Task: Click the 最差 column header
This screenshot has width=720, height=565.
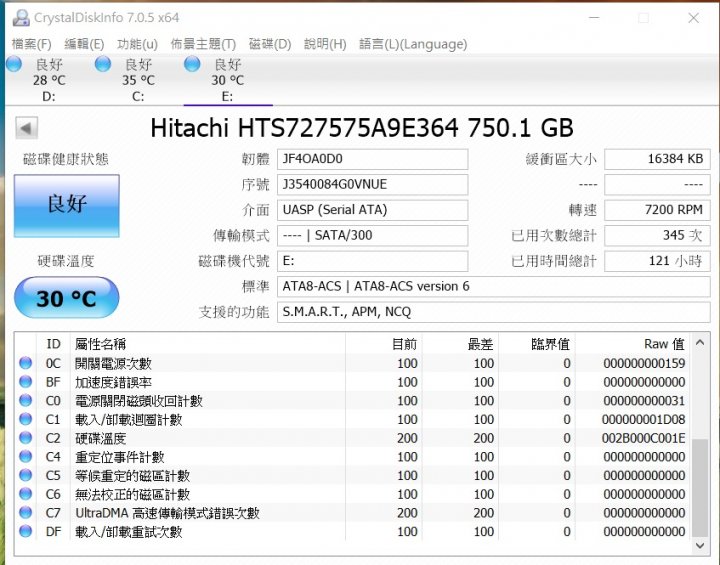Action: (461, 344)
